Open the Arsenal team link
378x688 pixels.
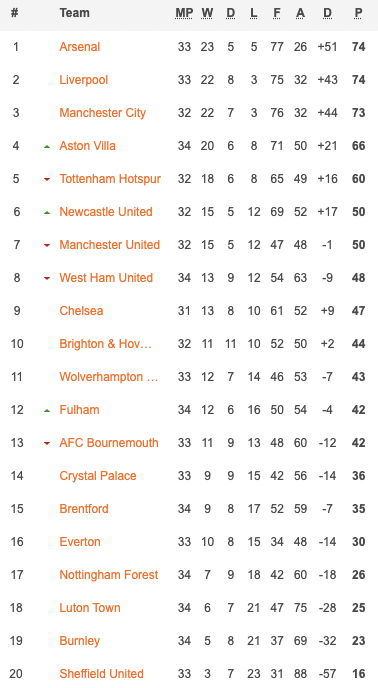pos(79,47)
